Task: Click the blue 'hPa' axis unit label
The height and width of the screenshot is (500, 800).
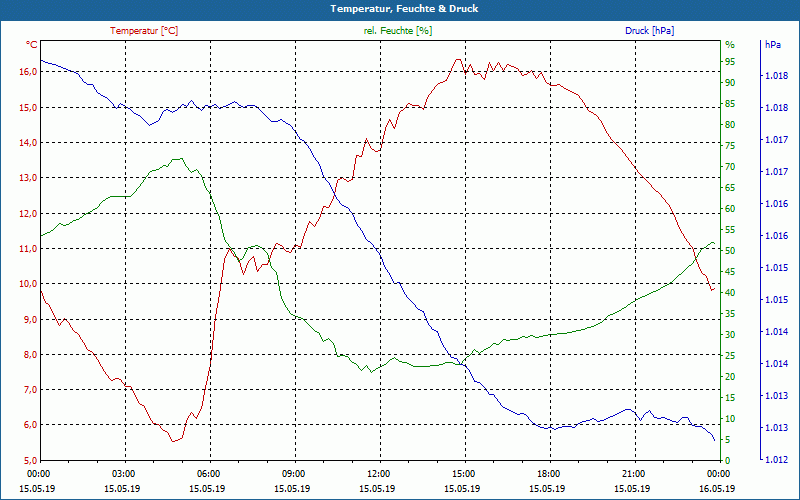Action: (x=773, y=45)
